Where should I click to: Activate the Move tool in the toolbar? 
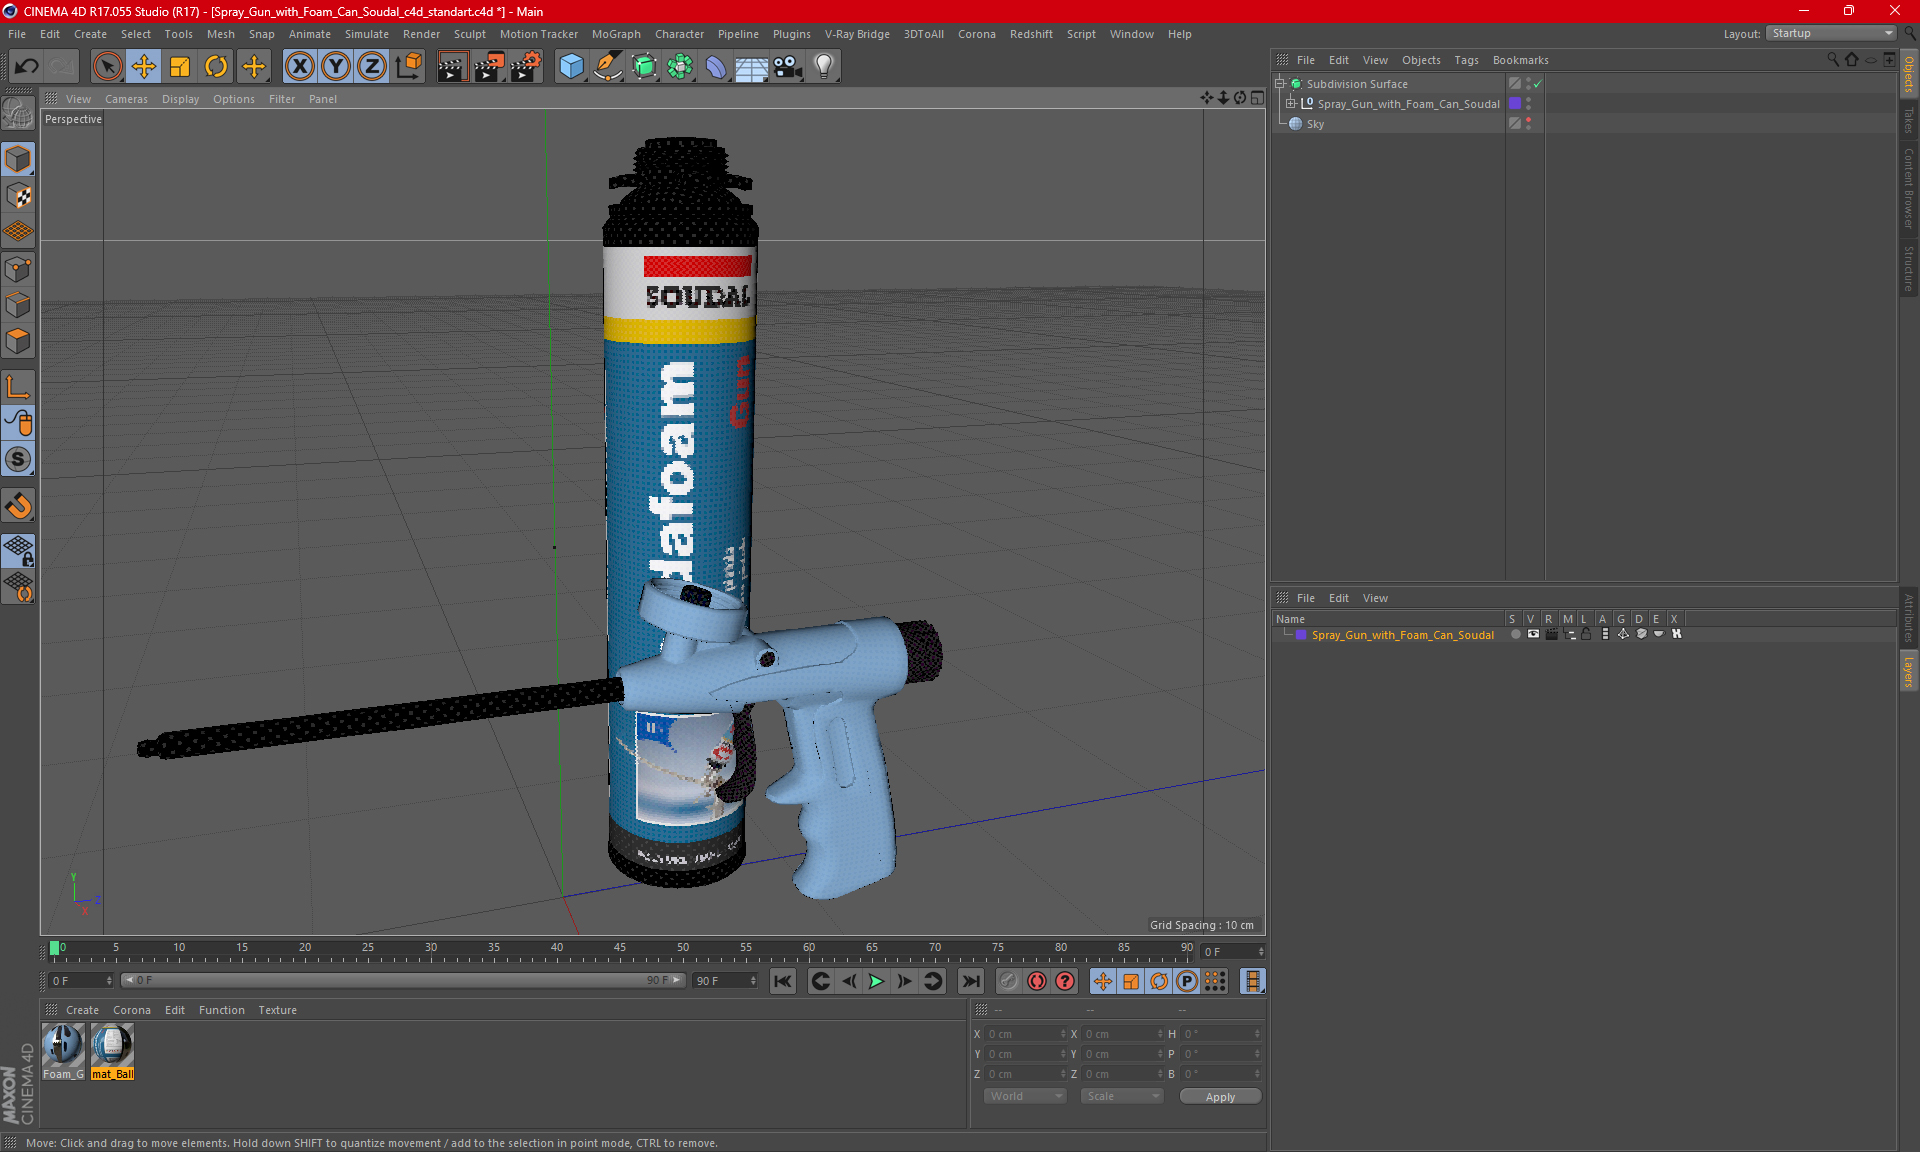tap(144, 67)
